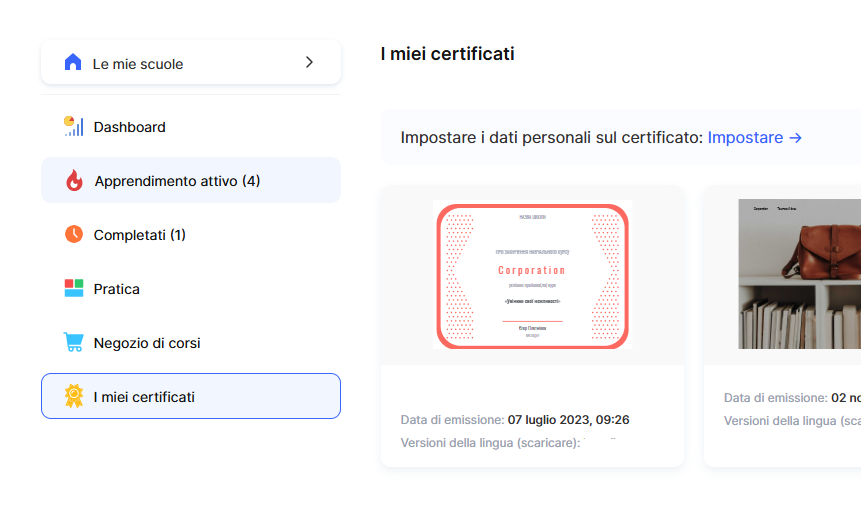Click the Dashboard chart icon

coord(73,127)
